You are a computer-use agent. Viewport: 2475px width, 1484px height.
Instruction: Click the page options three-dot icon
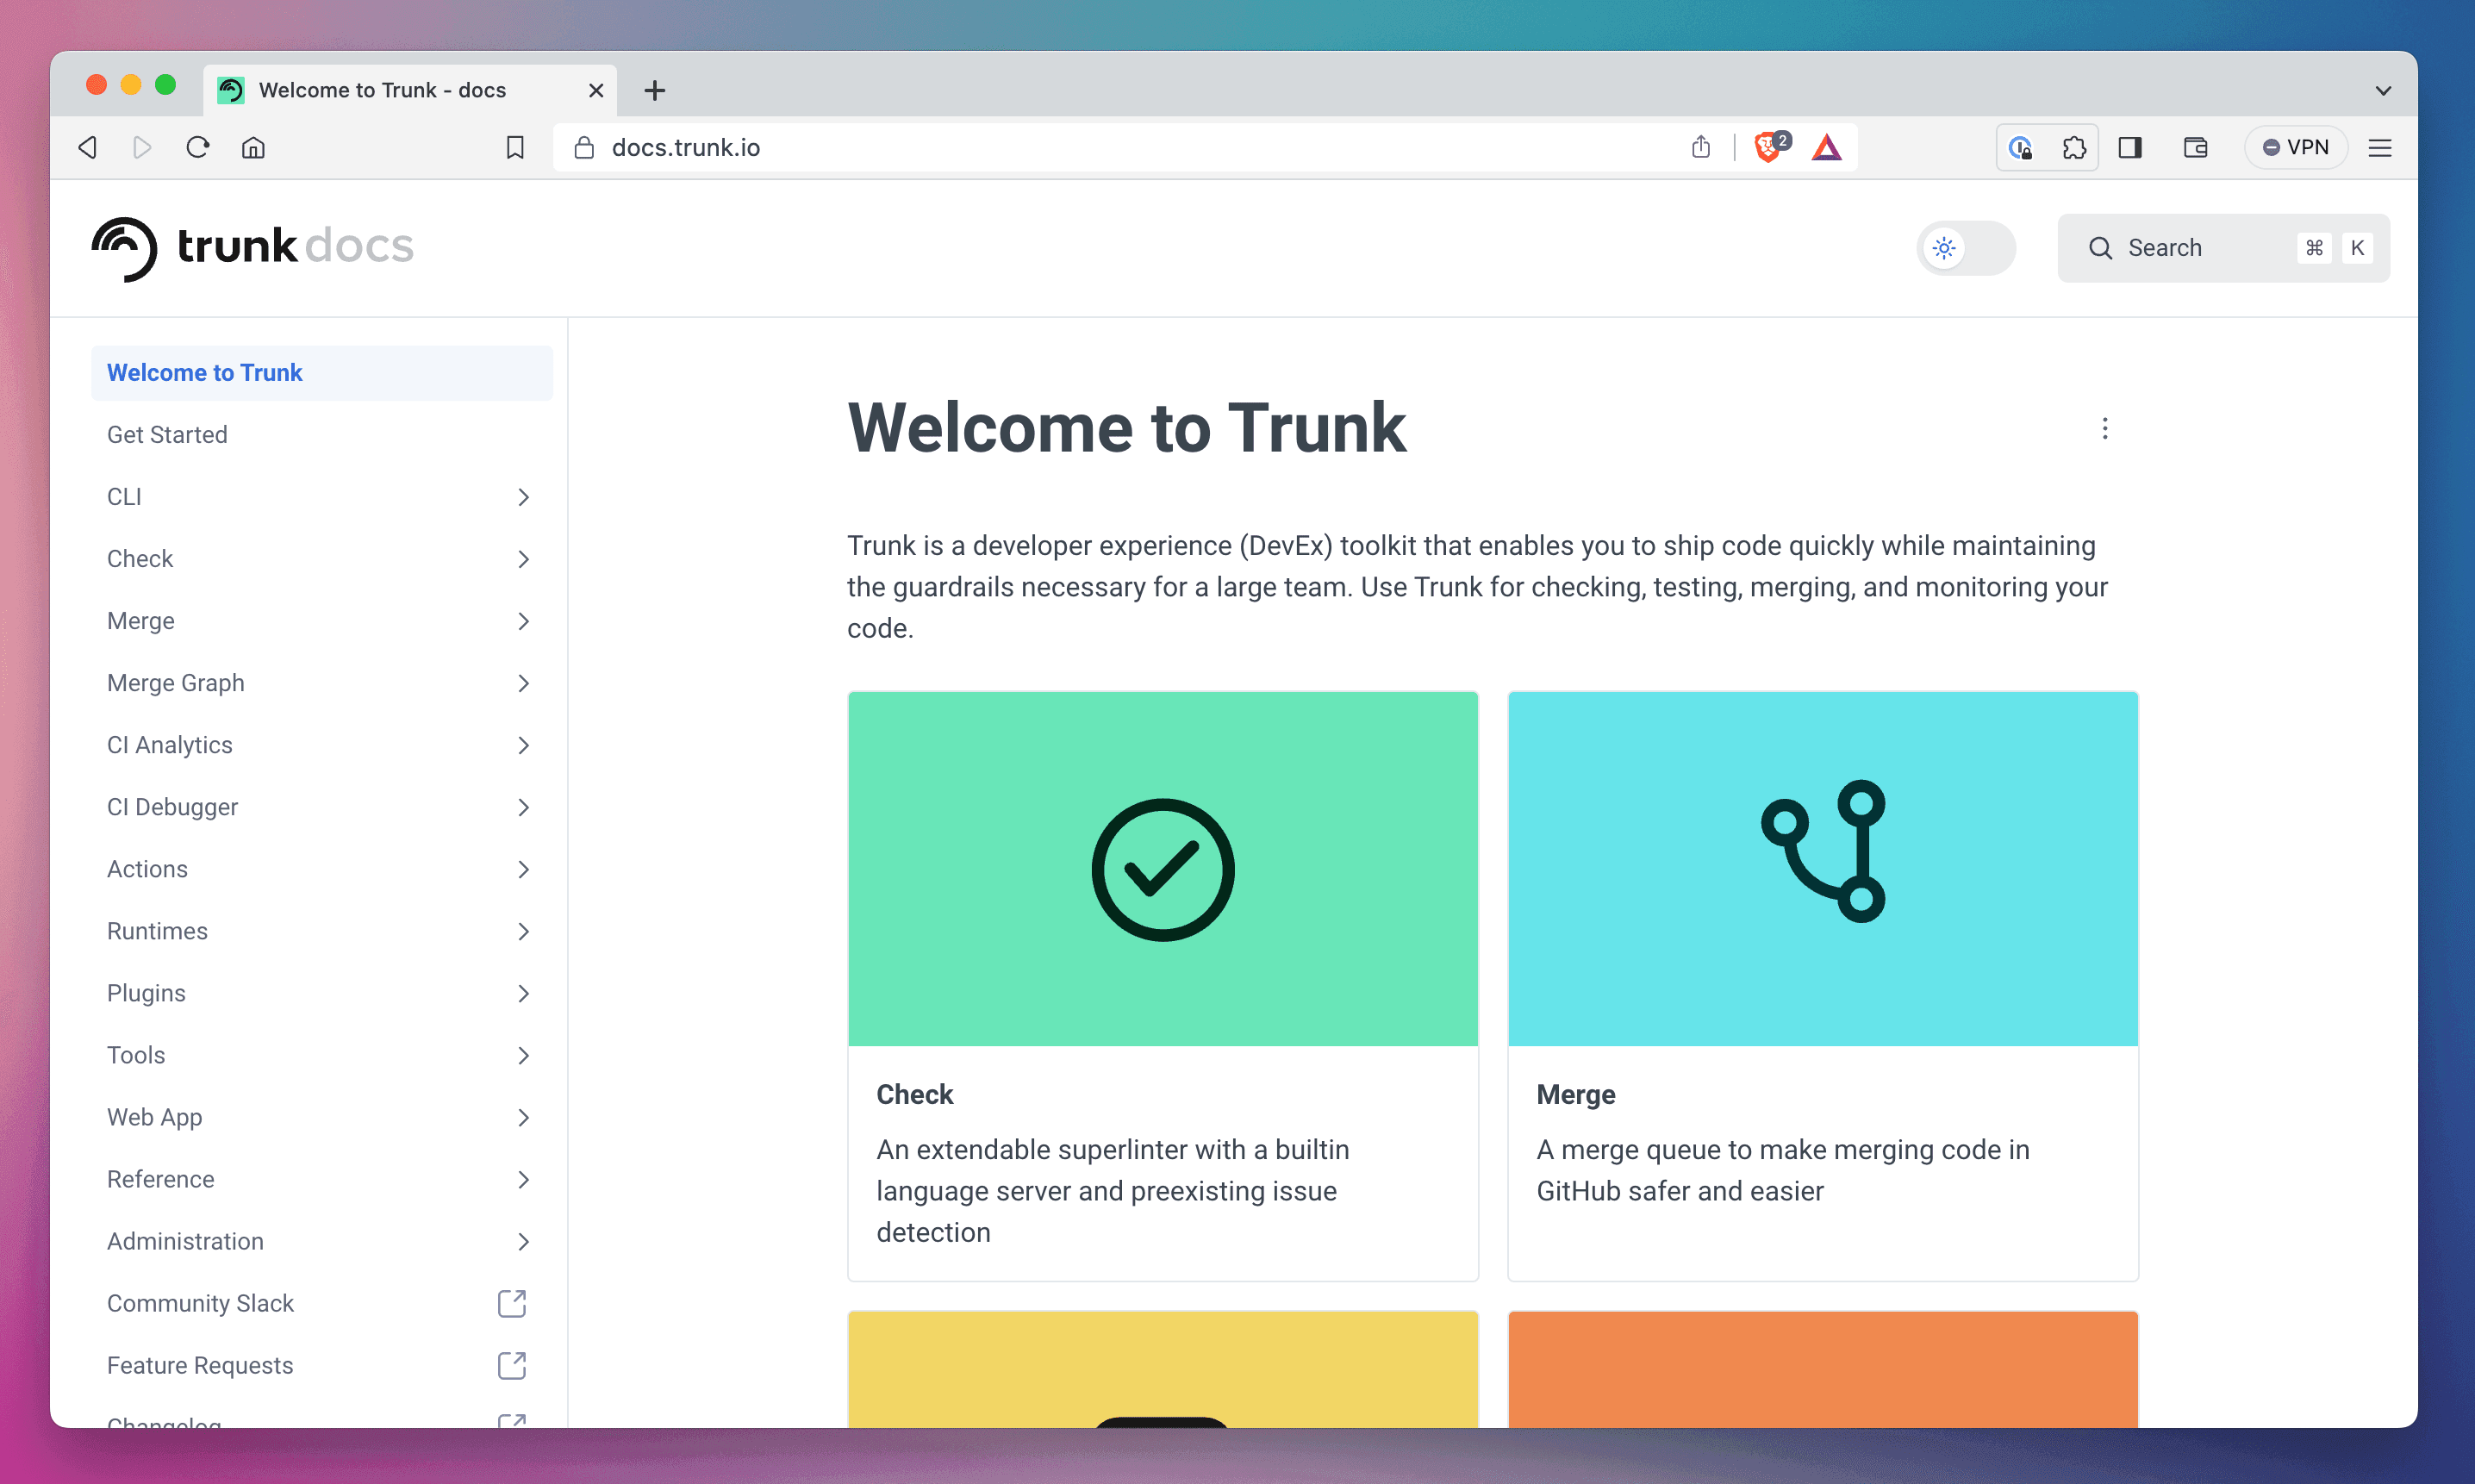point(2104,428)
